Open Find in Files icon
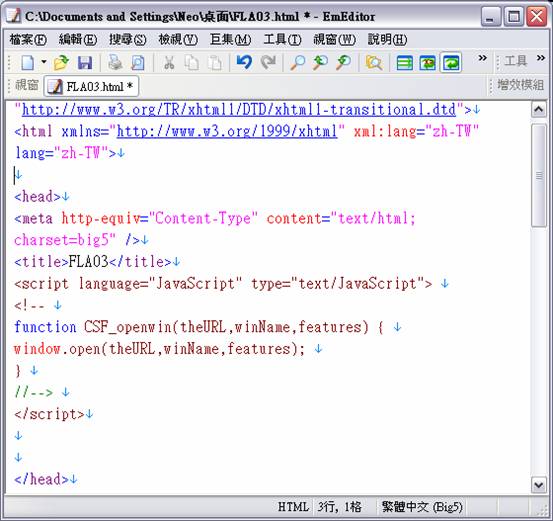 pos(373,63)
